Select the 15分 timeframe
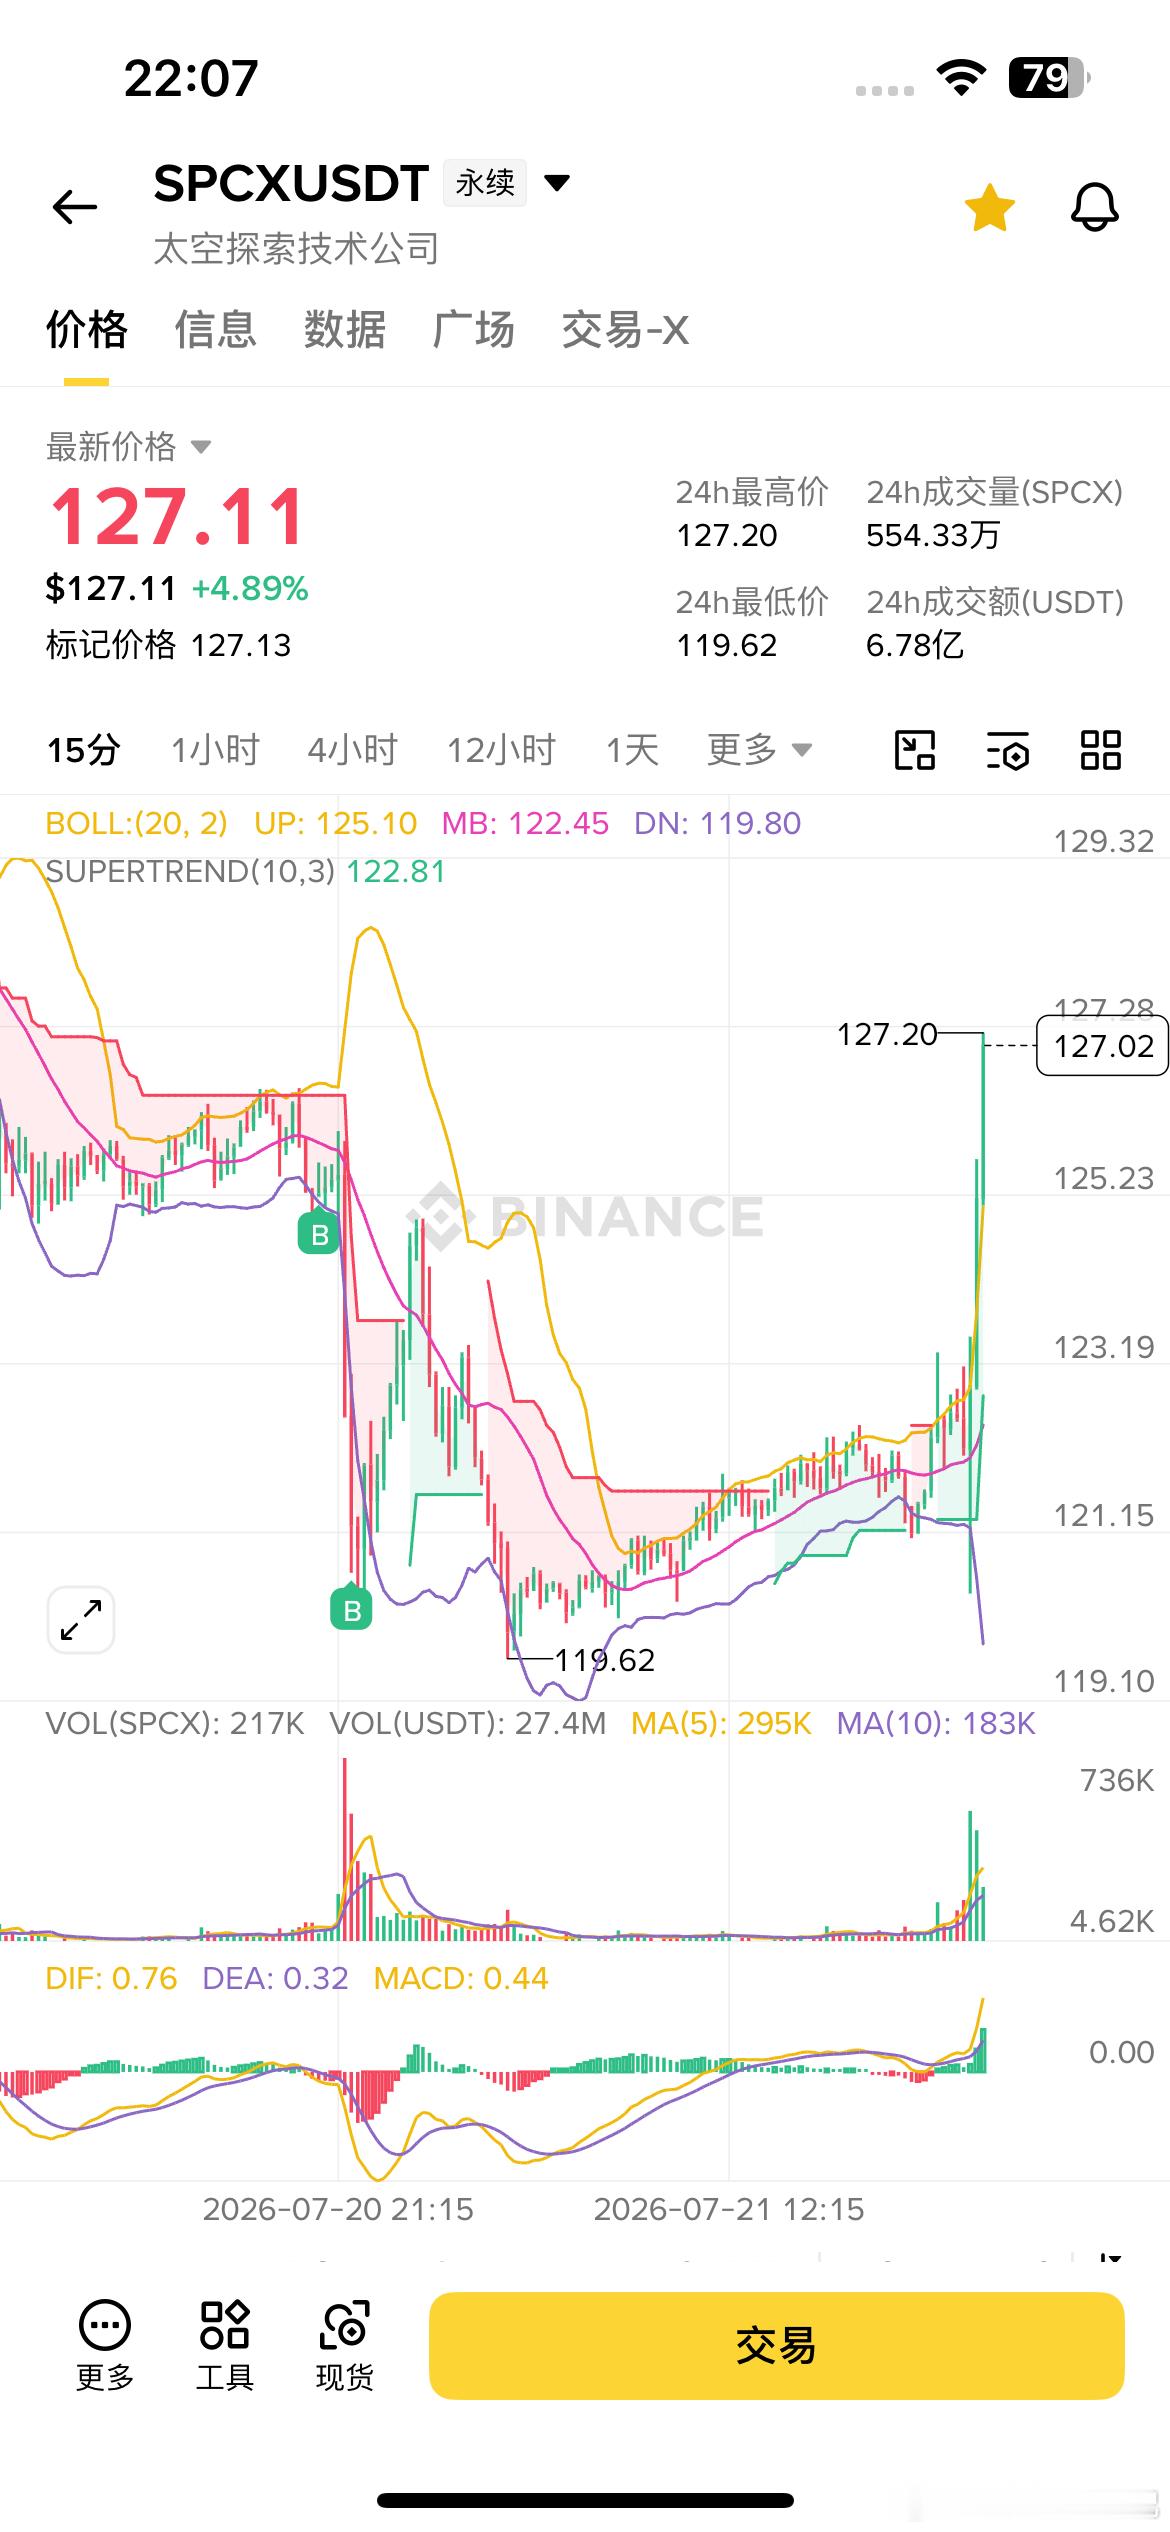The image size is (1170, 2532). (84, 750)
